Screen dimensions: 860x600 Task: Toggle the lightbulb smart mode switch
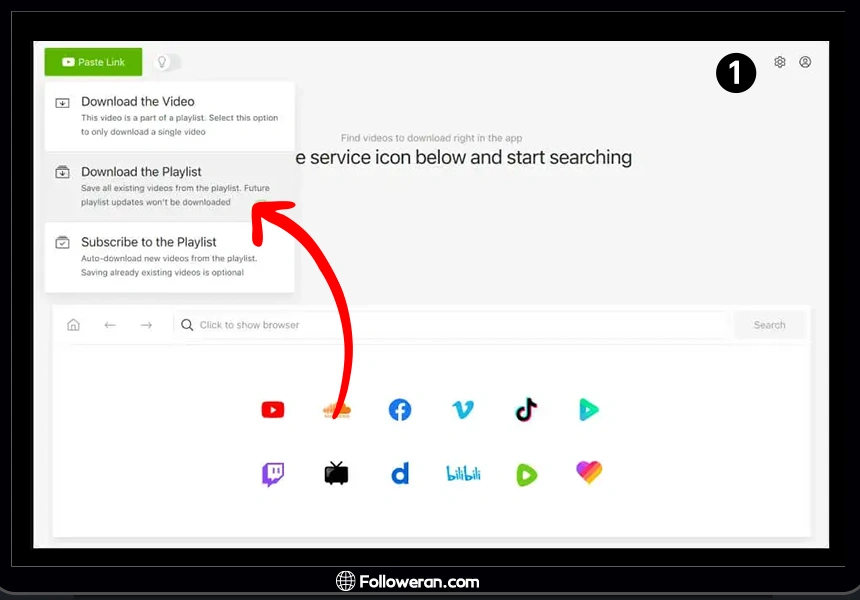(x=167, y=62)
